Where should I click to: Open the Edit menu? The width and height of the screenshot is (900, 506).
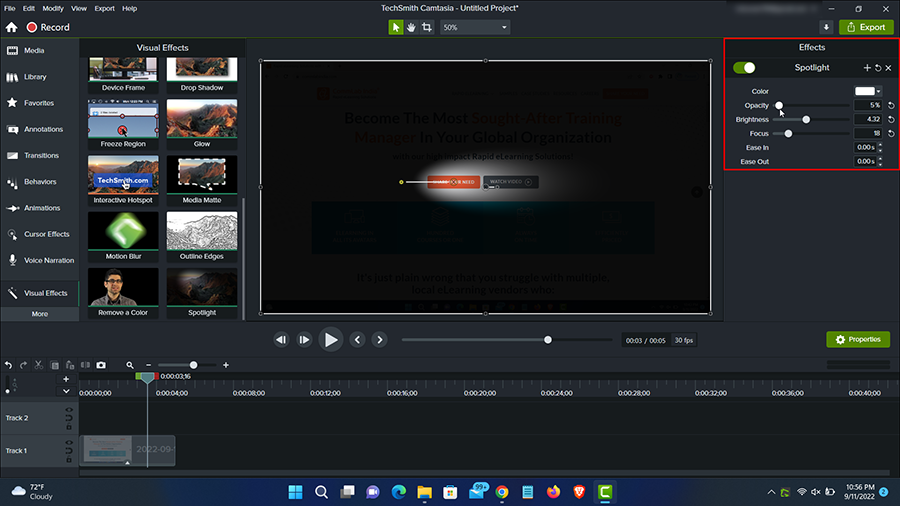click(x=29, y=8)
